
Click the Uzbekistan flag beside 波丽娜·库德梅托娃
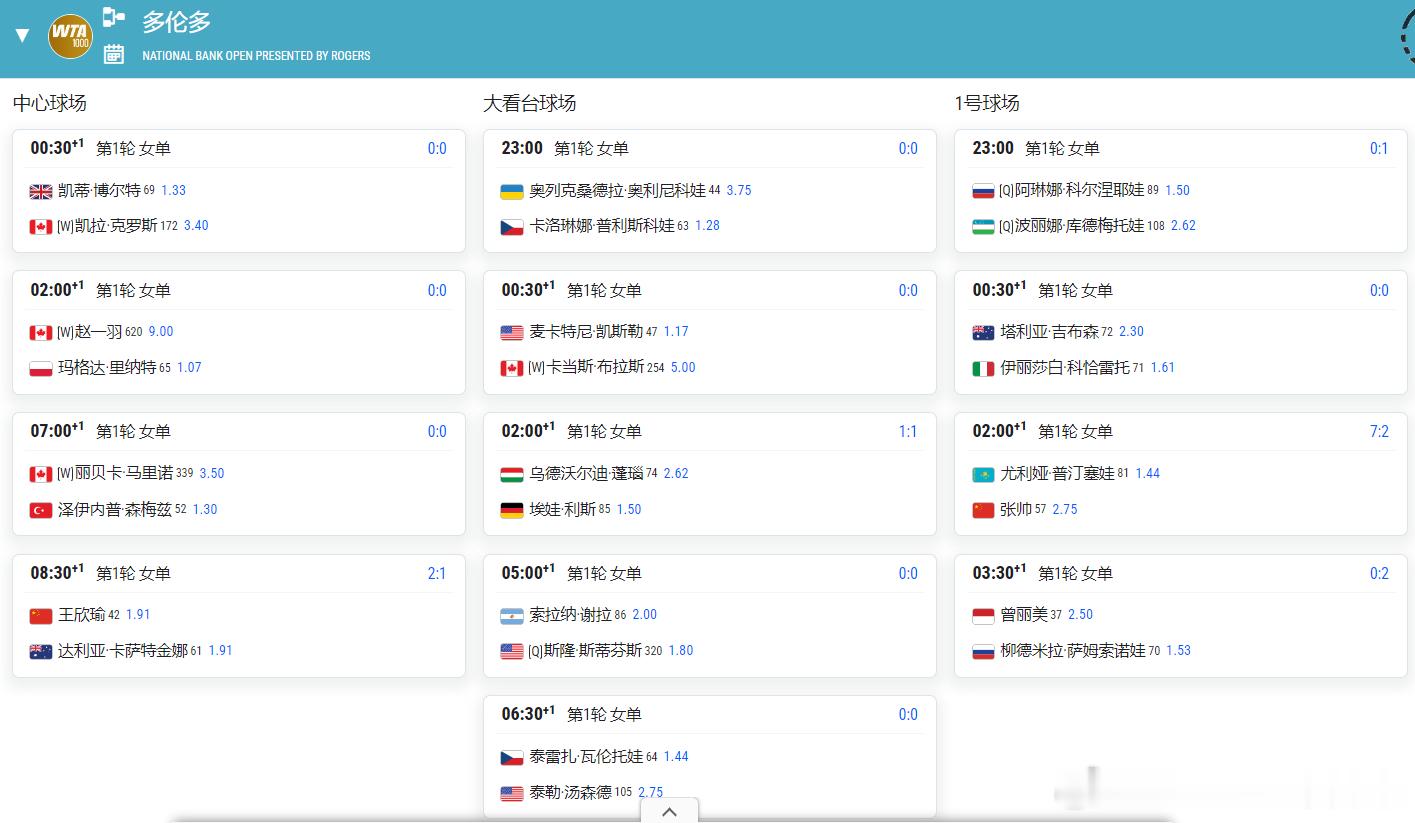[x=983, y=226]
